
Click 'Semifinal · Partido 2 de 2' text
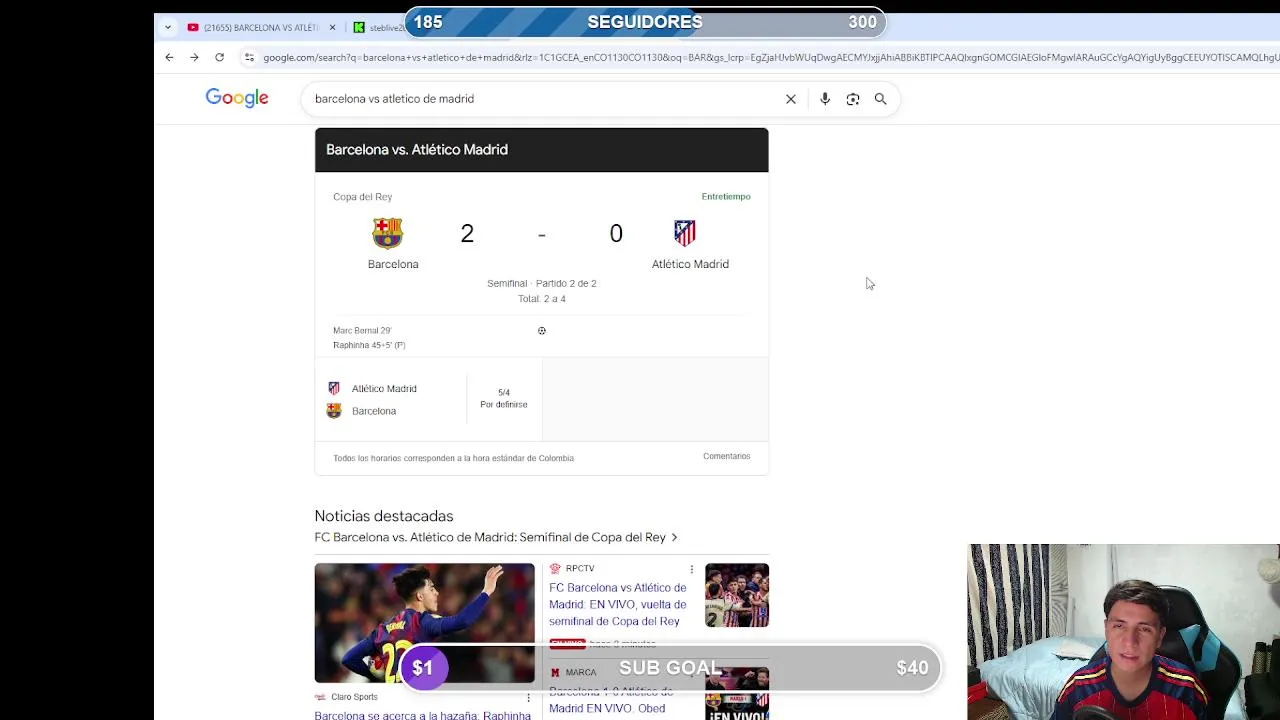pos(542,283)
